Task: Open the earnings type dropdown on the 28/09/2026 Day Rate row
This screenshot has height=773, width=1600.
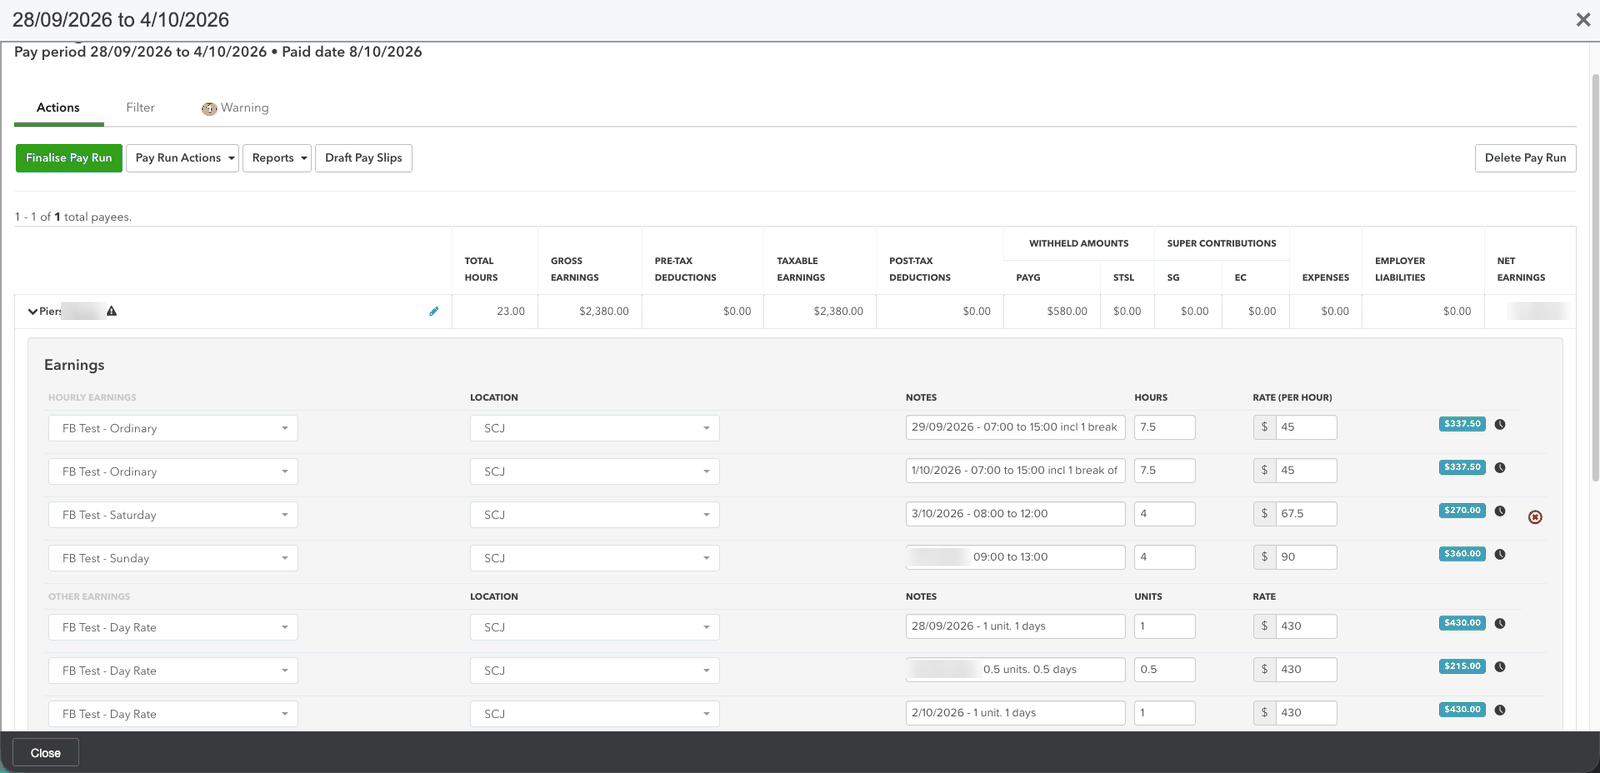Action: (173, 627)
